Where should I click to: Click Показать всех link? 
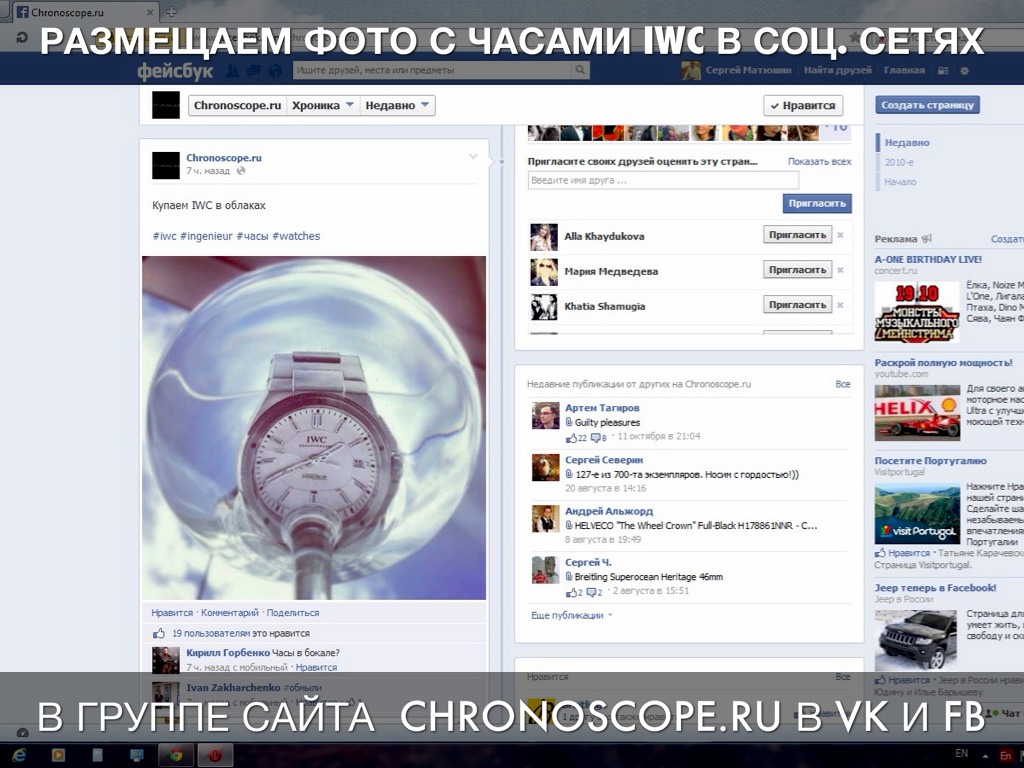[819, 161]
